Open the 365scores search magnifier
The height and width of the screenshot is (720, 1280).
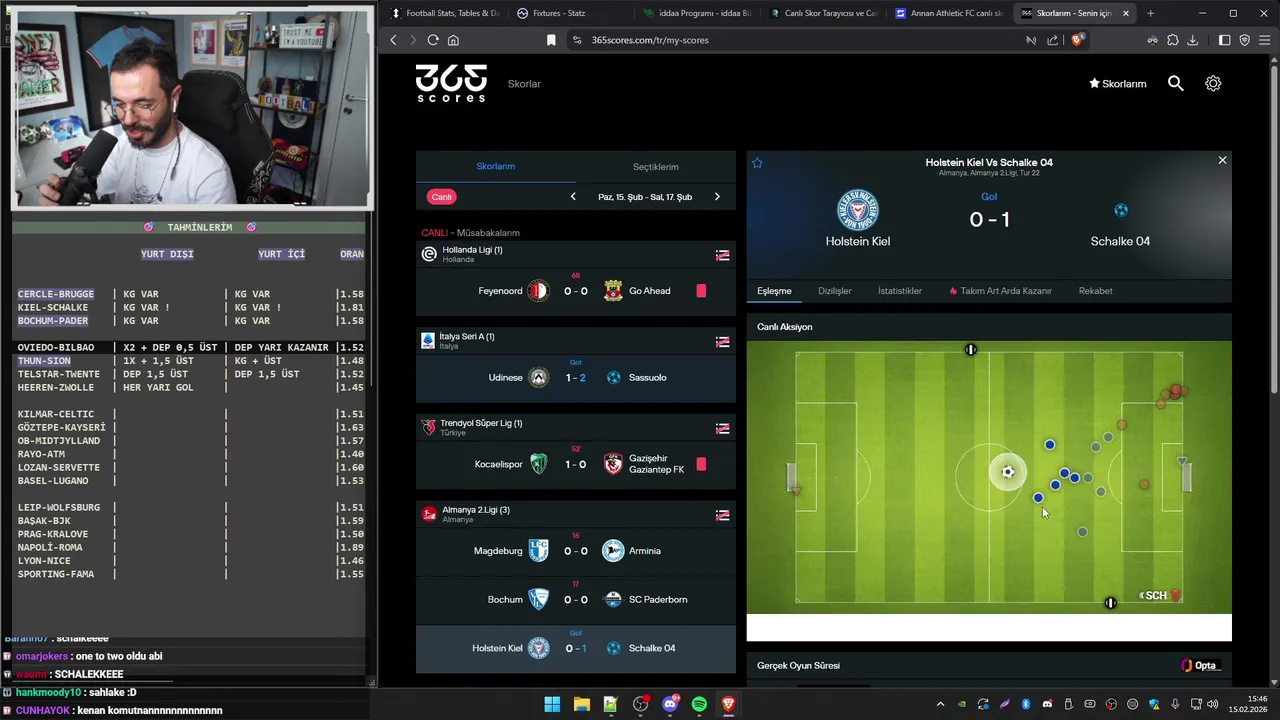[1176, 84]
